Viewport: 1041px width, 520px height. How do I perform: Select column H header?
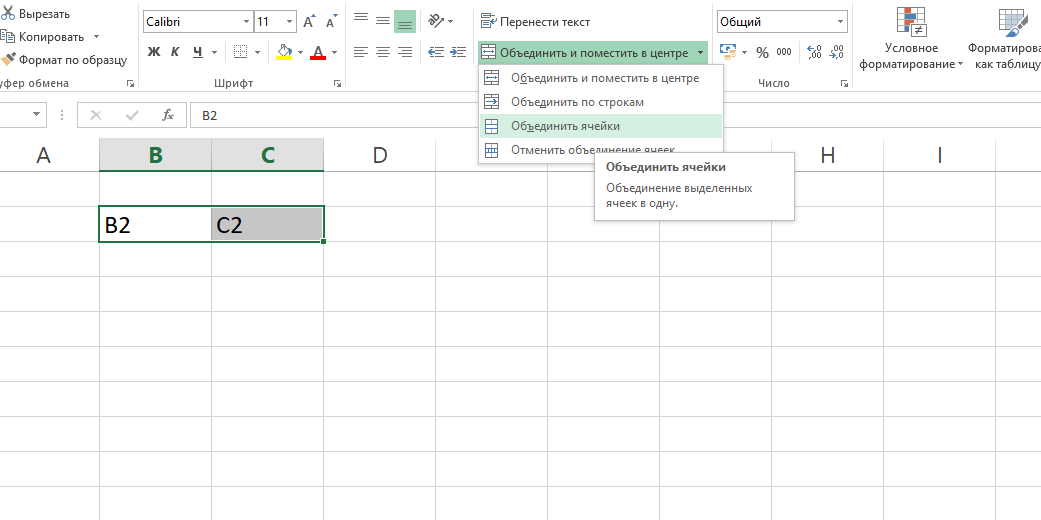[x=827, y=155]
